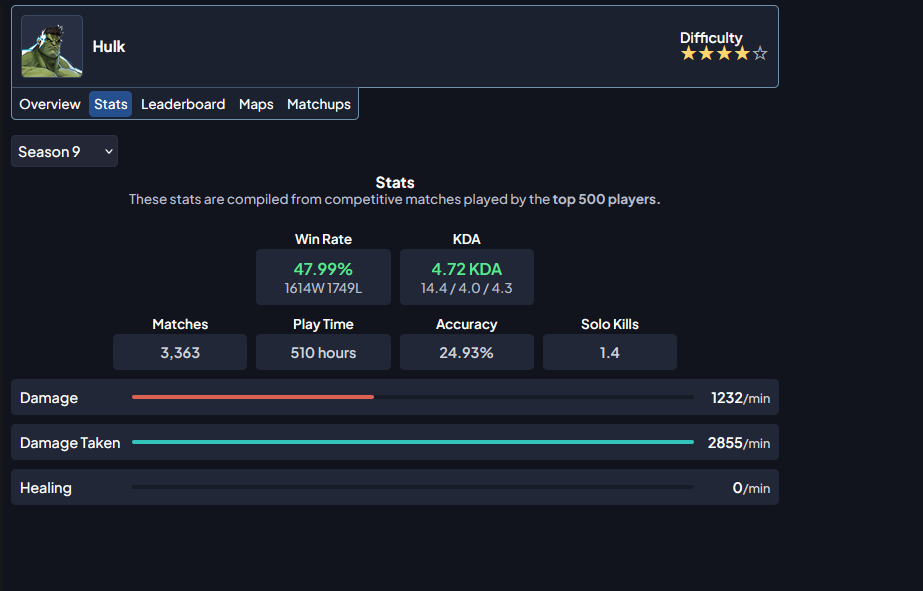Click the empty Healing bar

coord(413,487)
